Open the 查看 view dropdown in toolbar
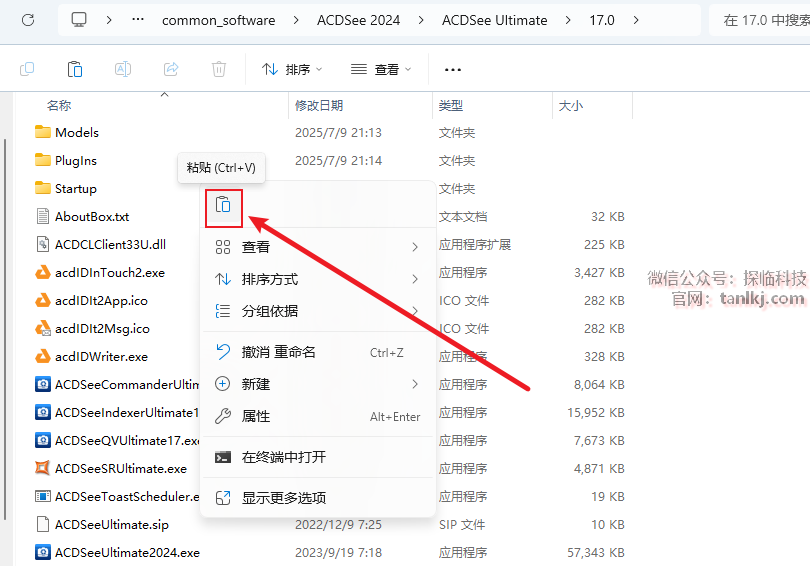This screenshot has width=810, height=569. click(x=381, y=69)
